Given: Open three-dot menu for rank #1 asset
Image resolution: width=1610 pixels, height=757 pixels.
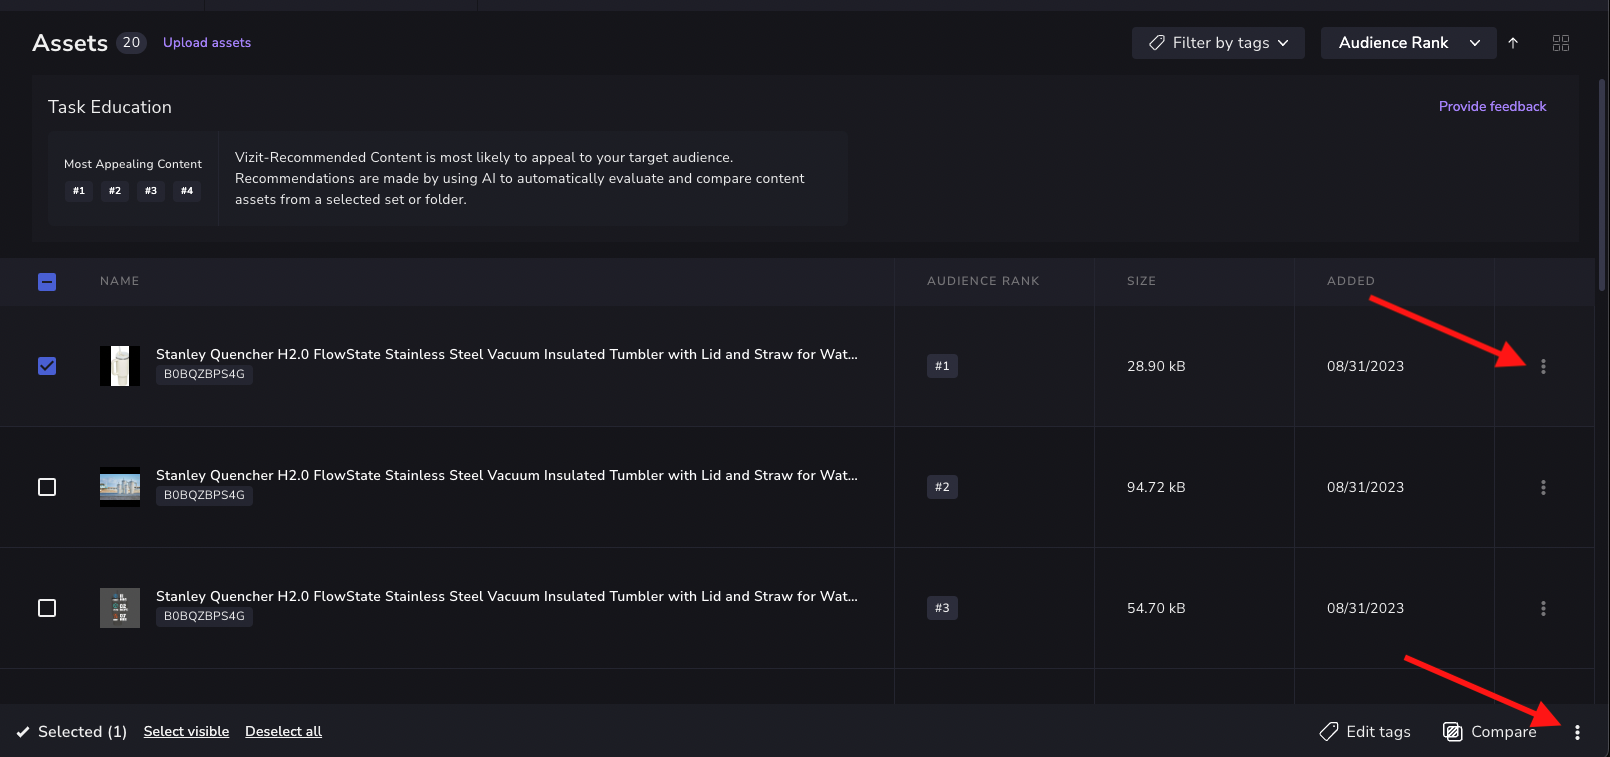Looking at the screenshot, I should coord(1543,366).
